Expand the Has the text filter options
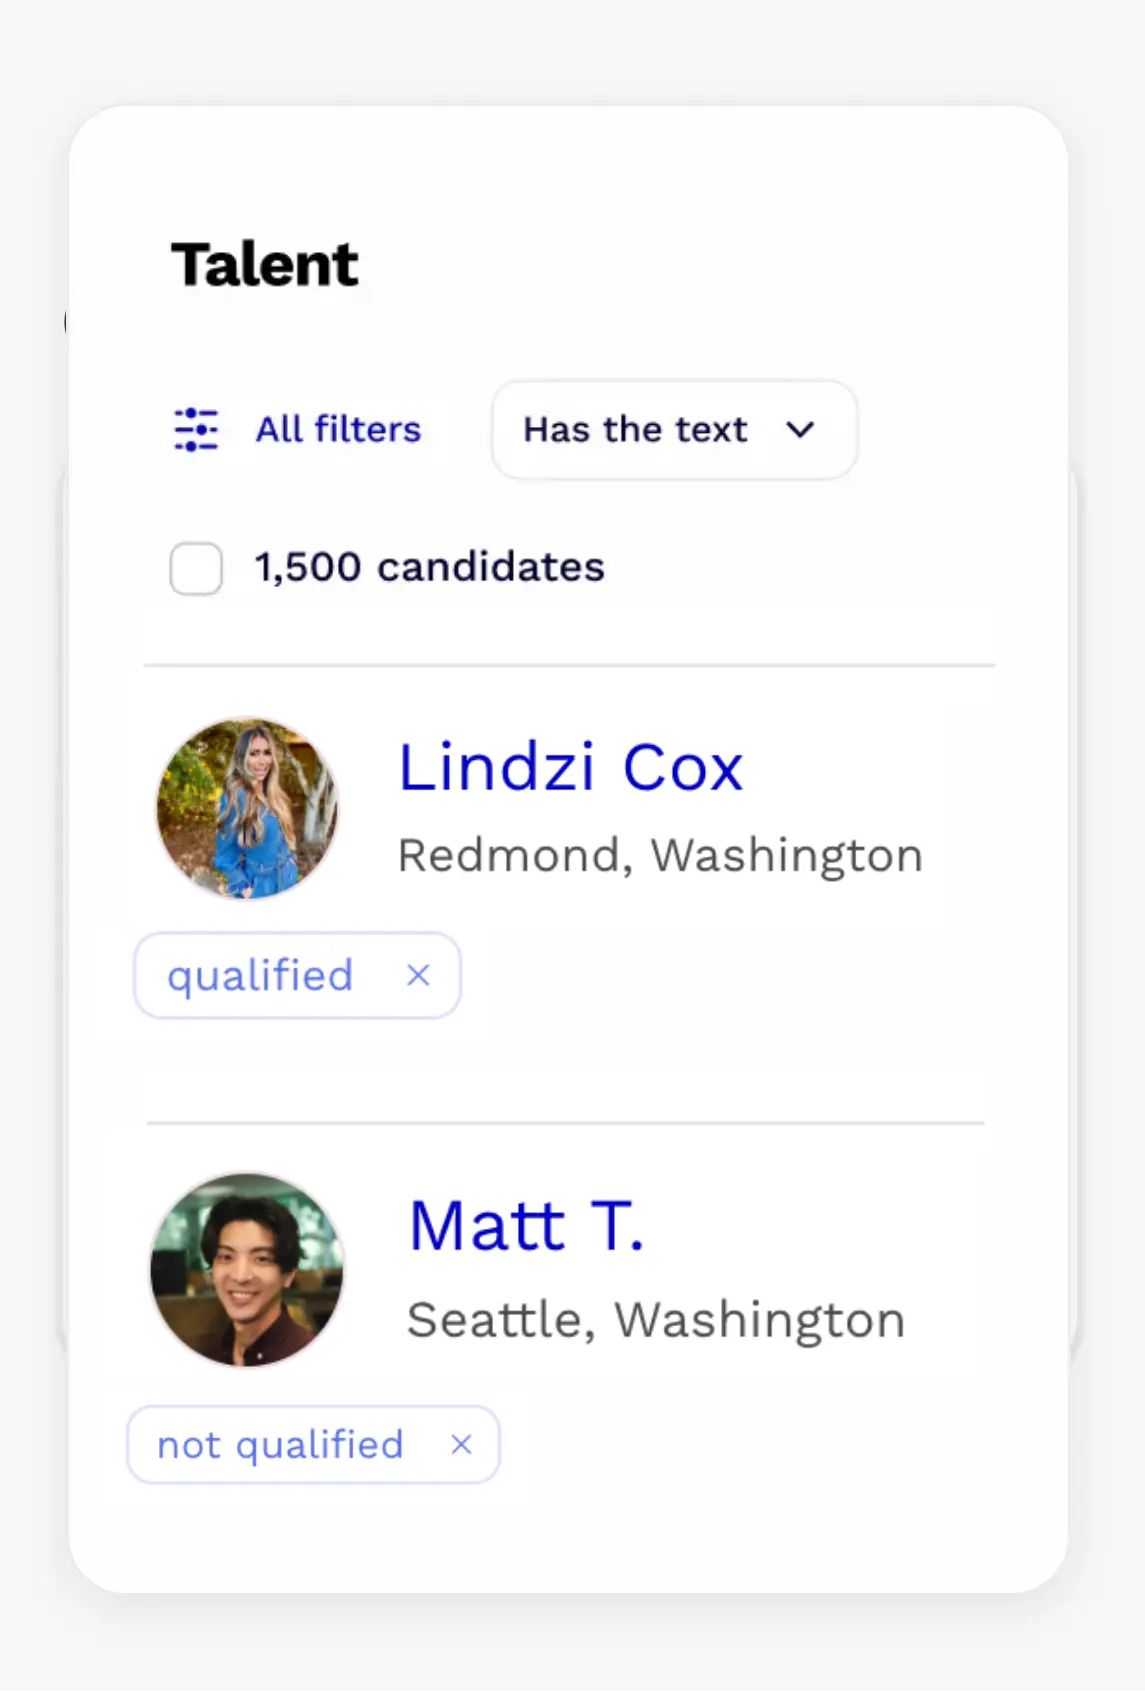1145x1691 pixels. tap(673, 430)
